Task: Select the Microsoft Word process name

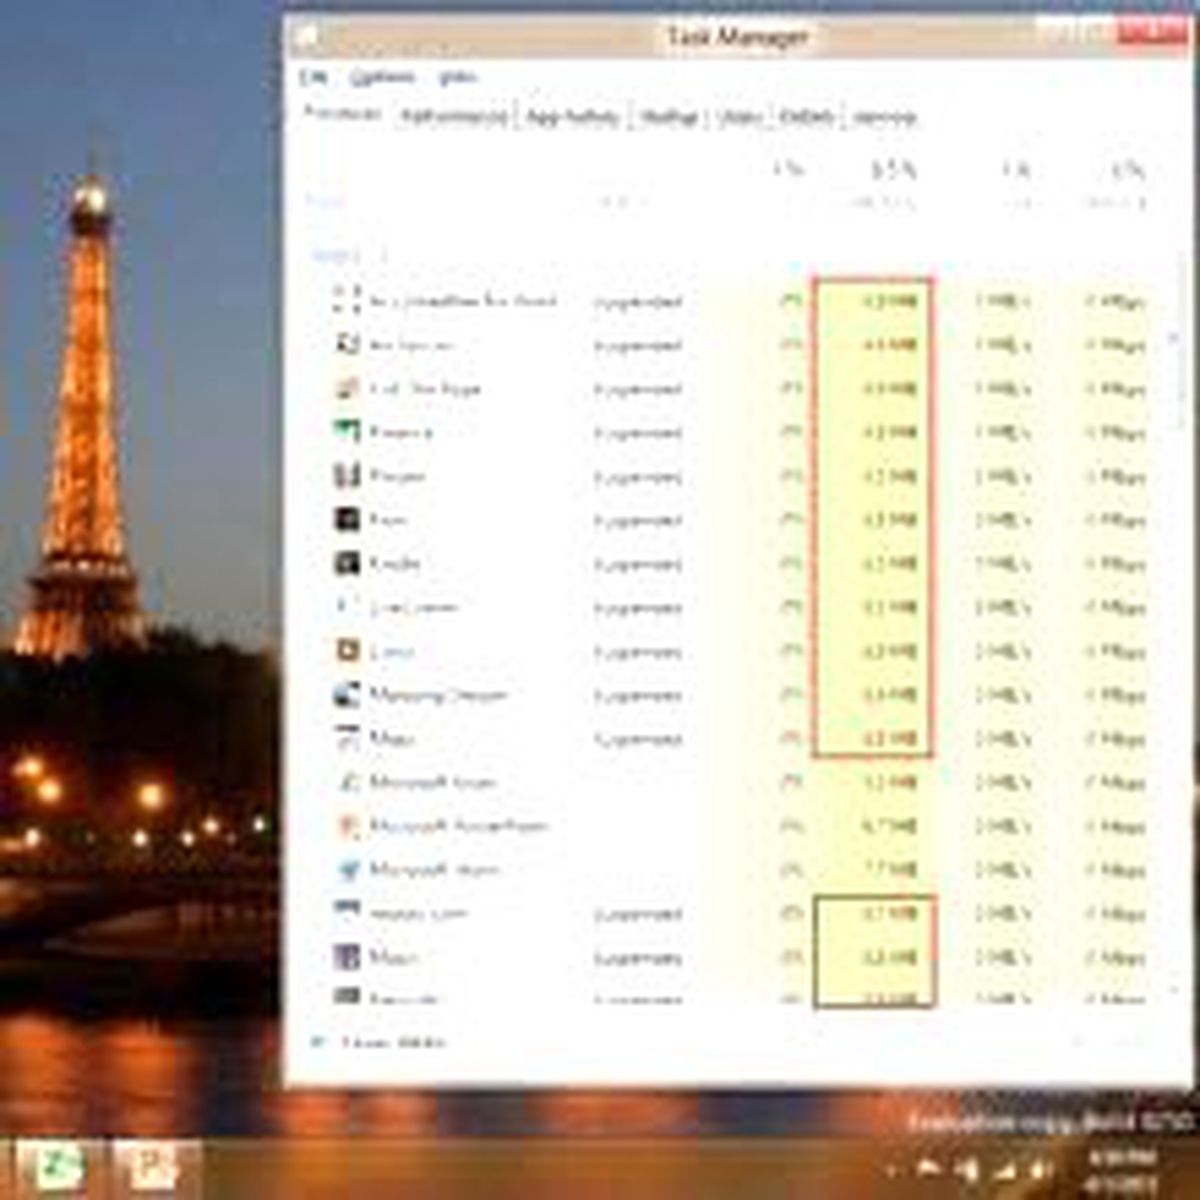Action: point(434,870)
